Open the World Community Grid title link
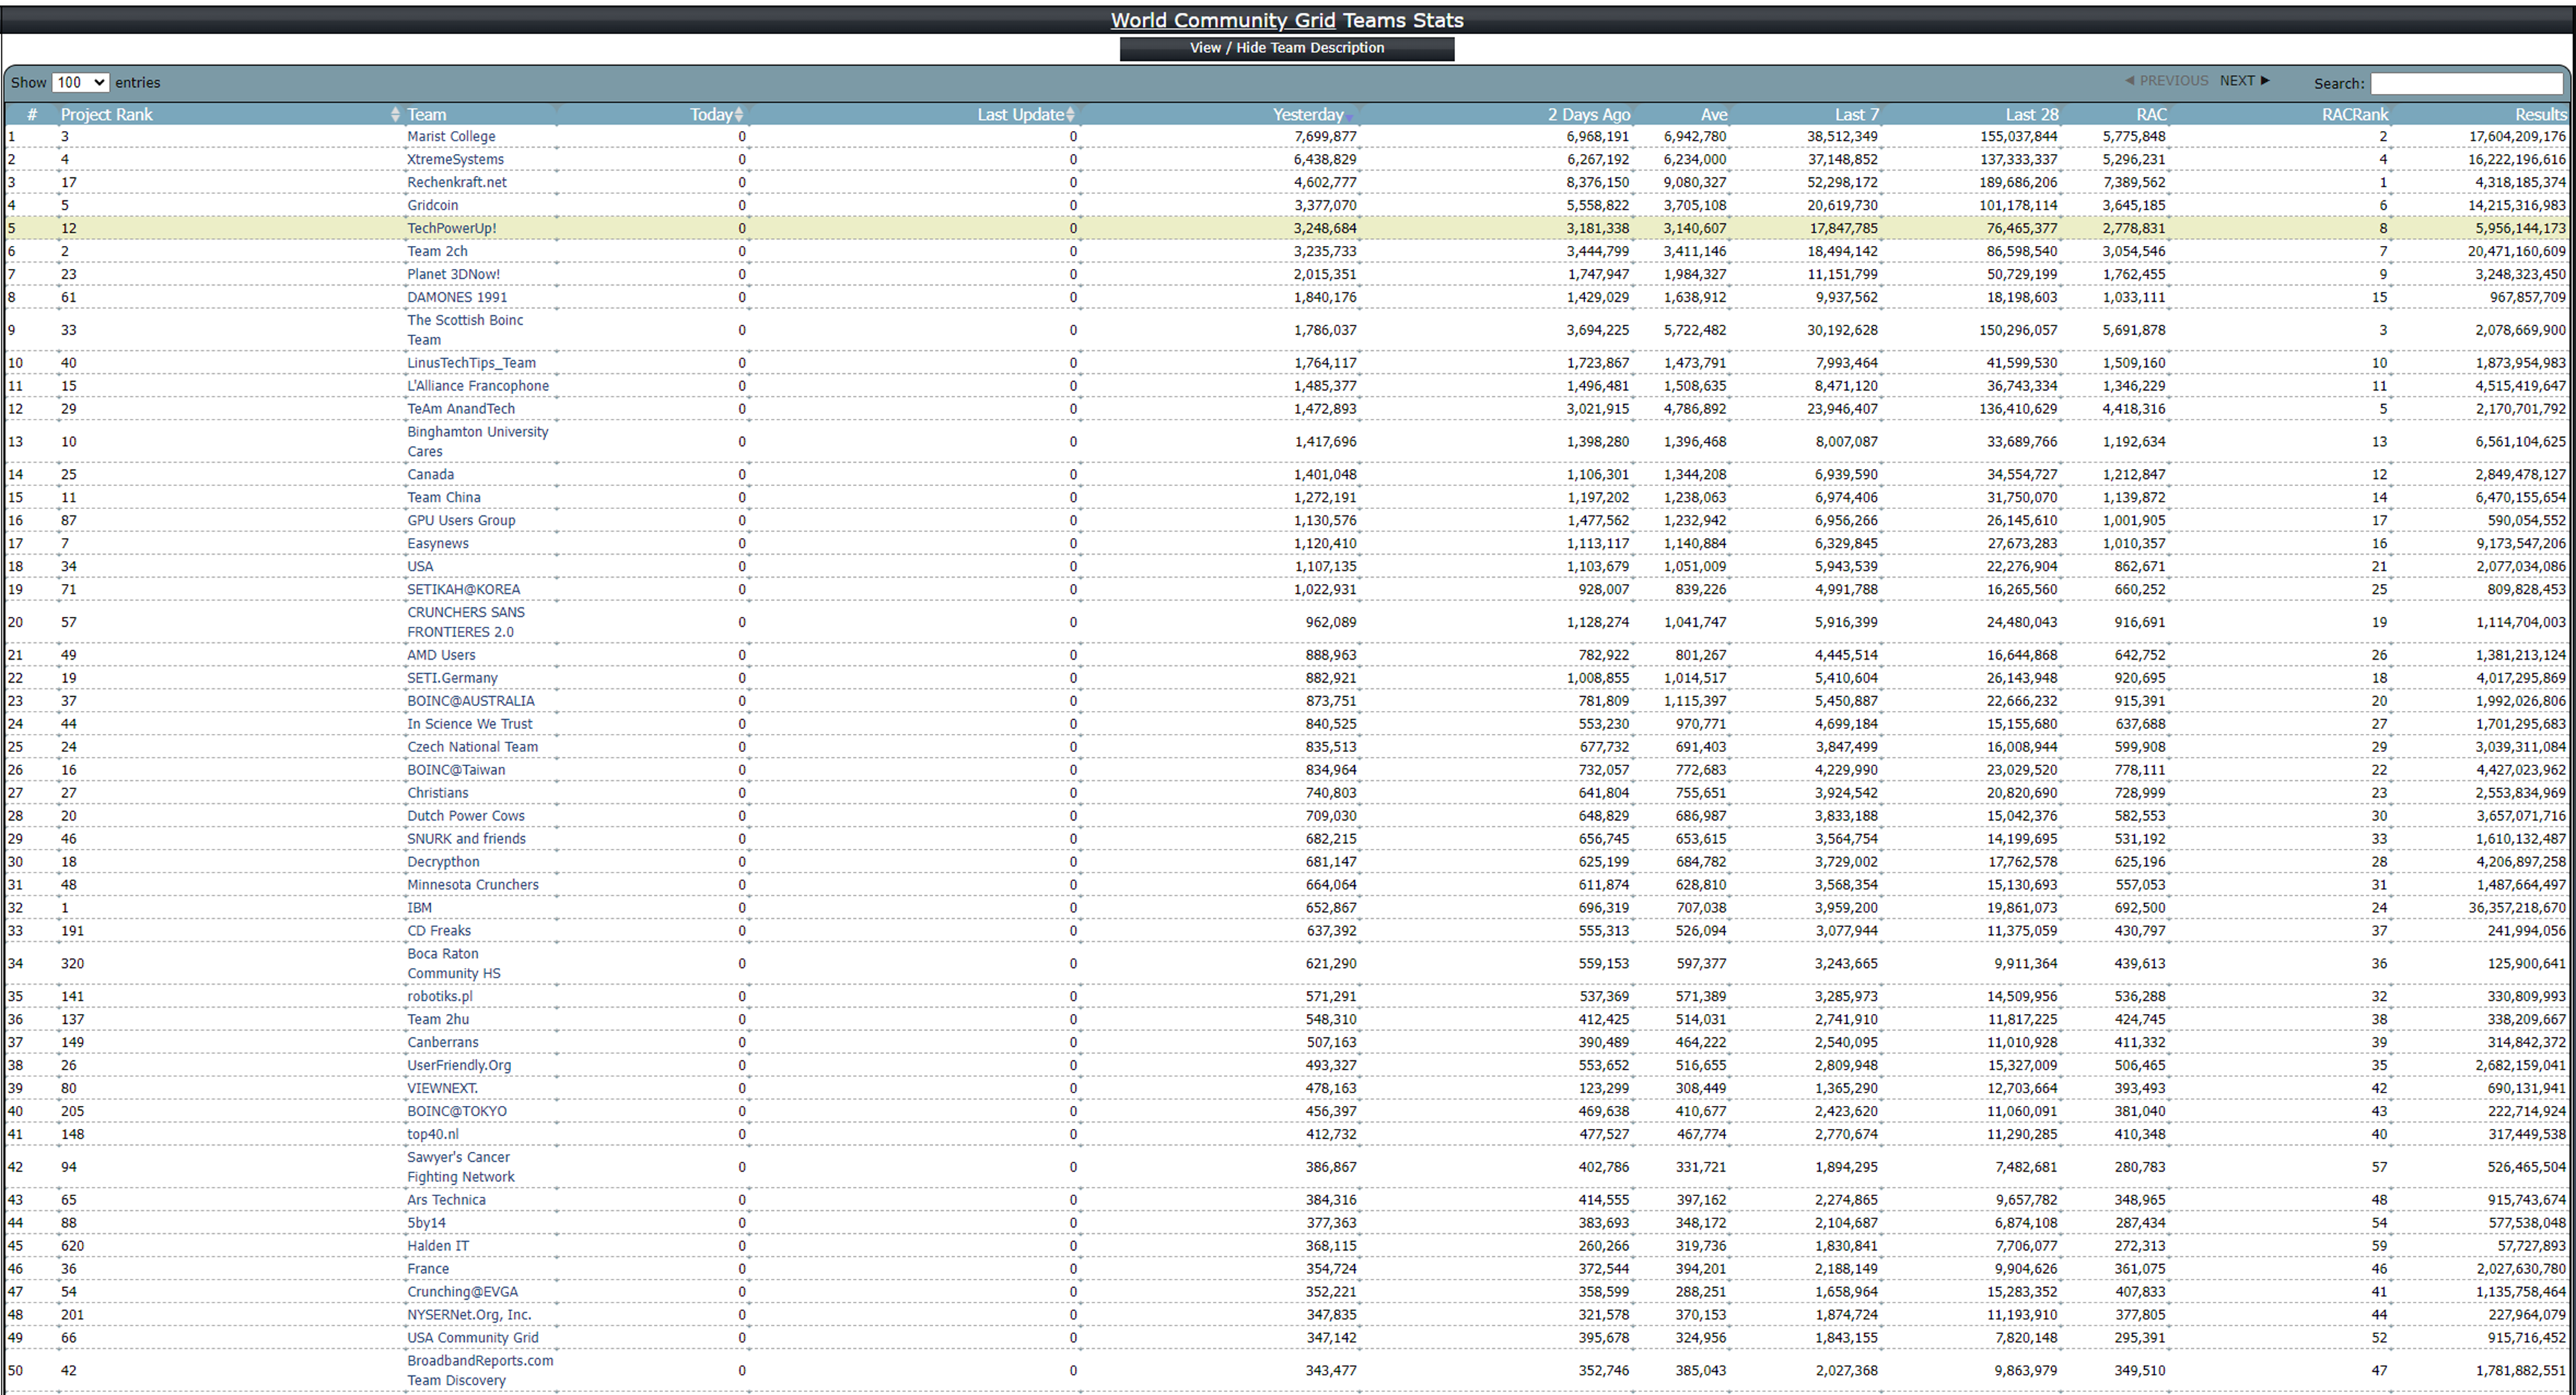Screen dimensions: 2576x1395 (1223, 20)
